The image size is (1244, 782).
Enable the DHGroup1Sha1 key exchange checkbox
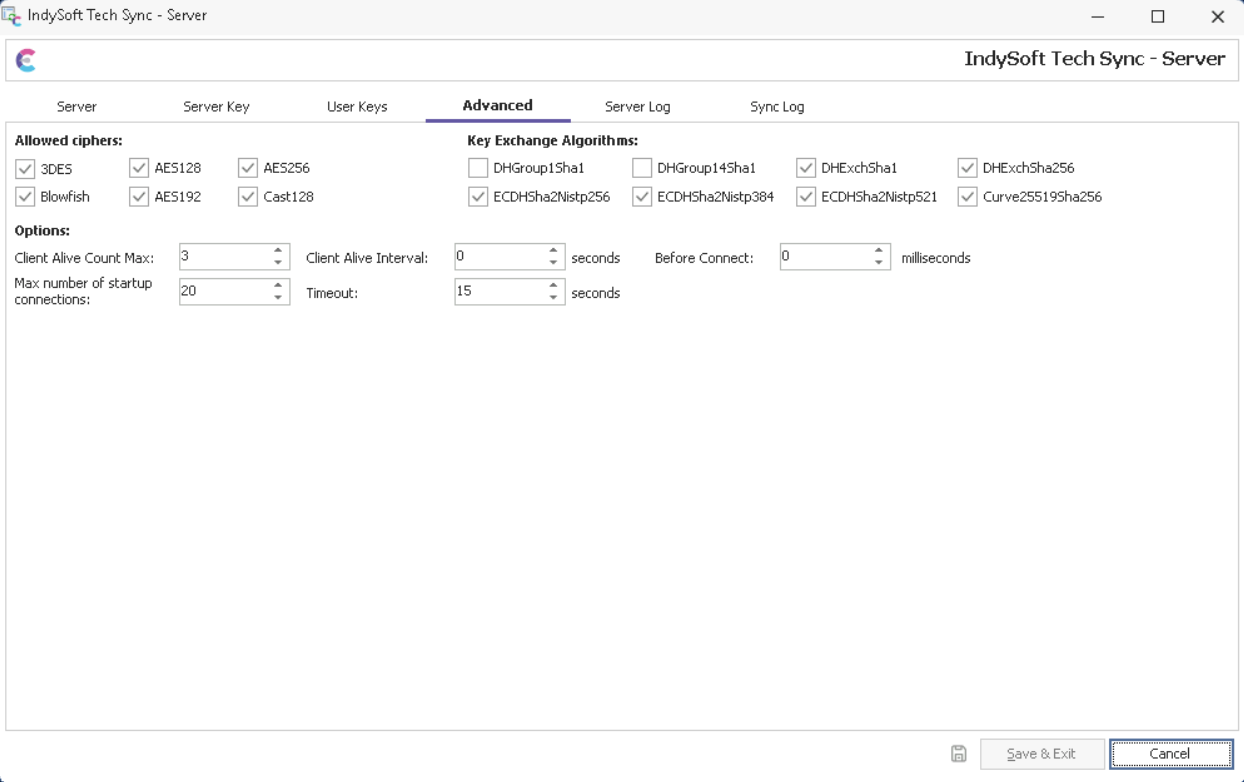[478, 168]
